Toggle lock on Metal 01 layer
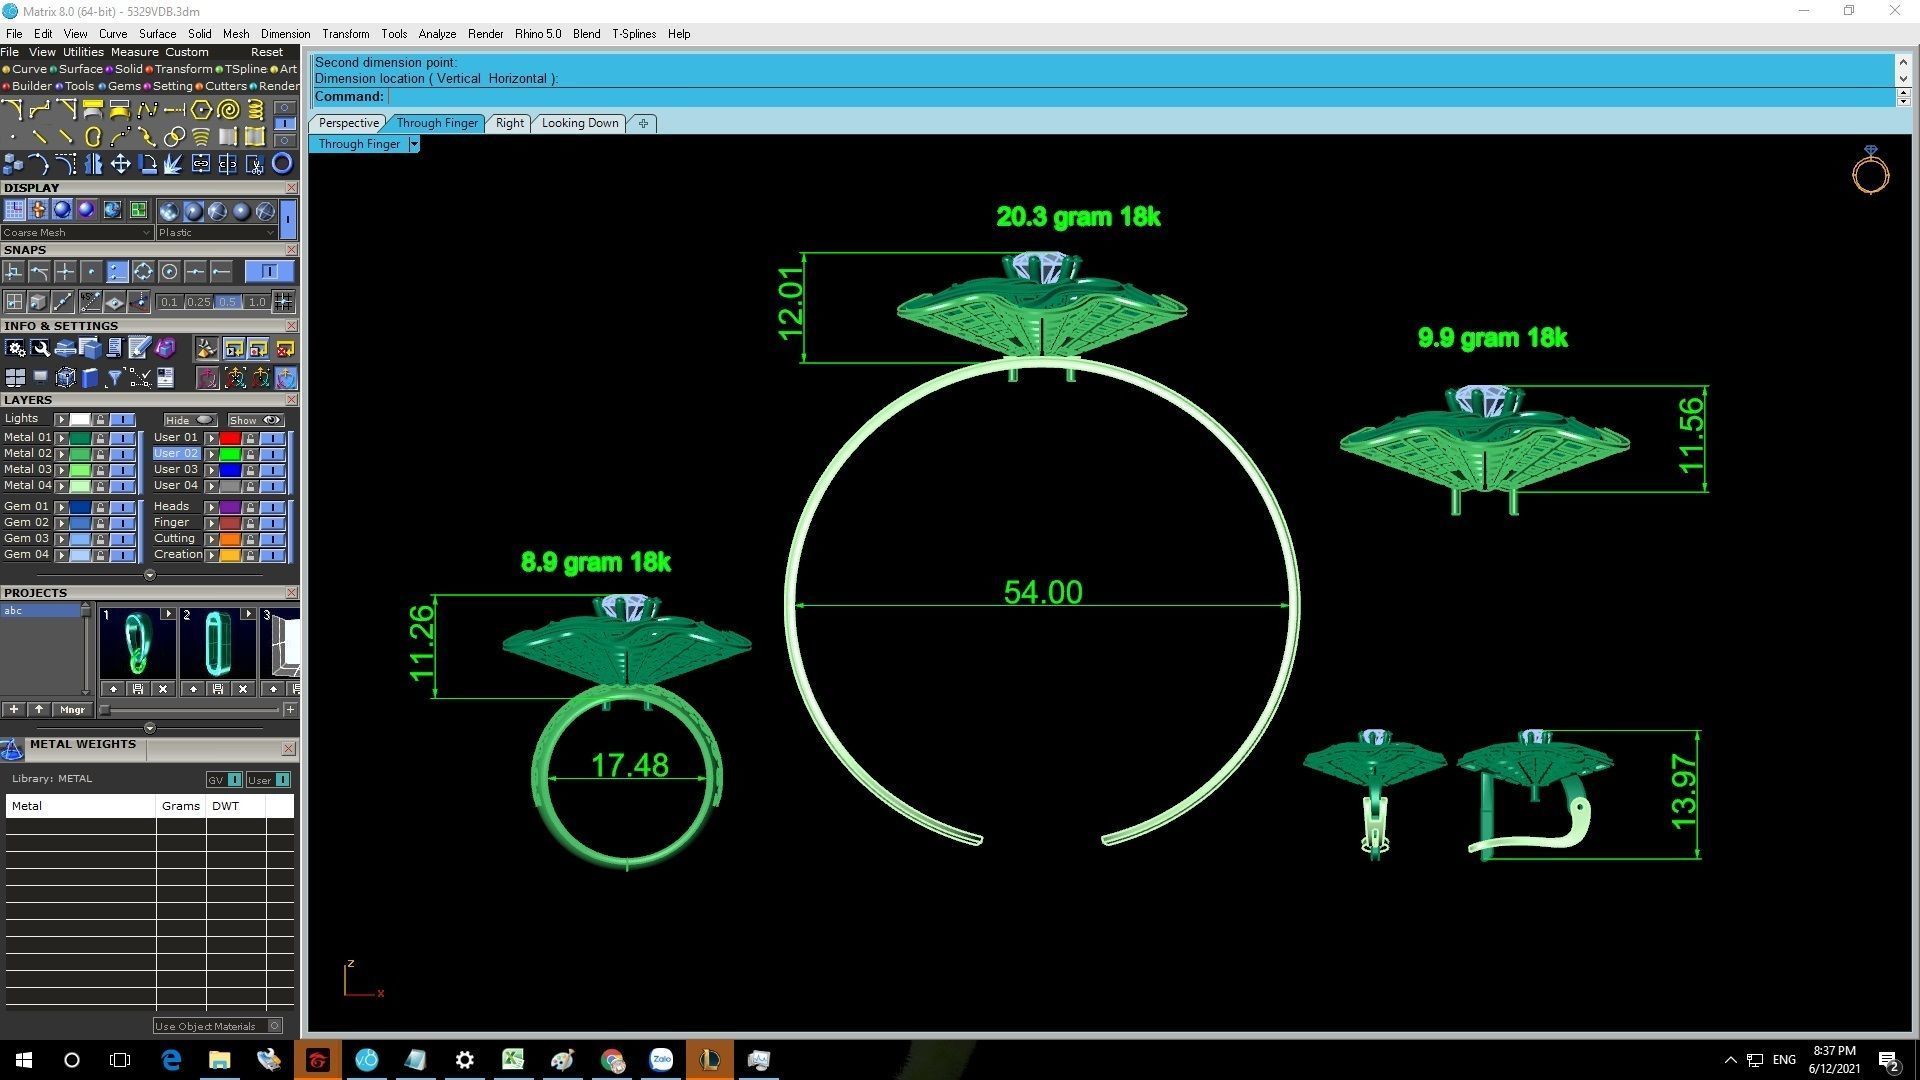 [100, 438]
